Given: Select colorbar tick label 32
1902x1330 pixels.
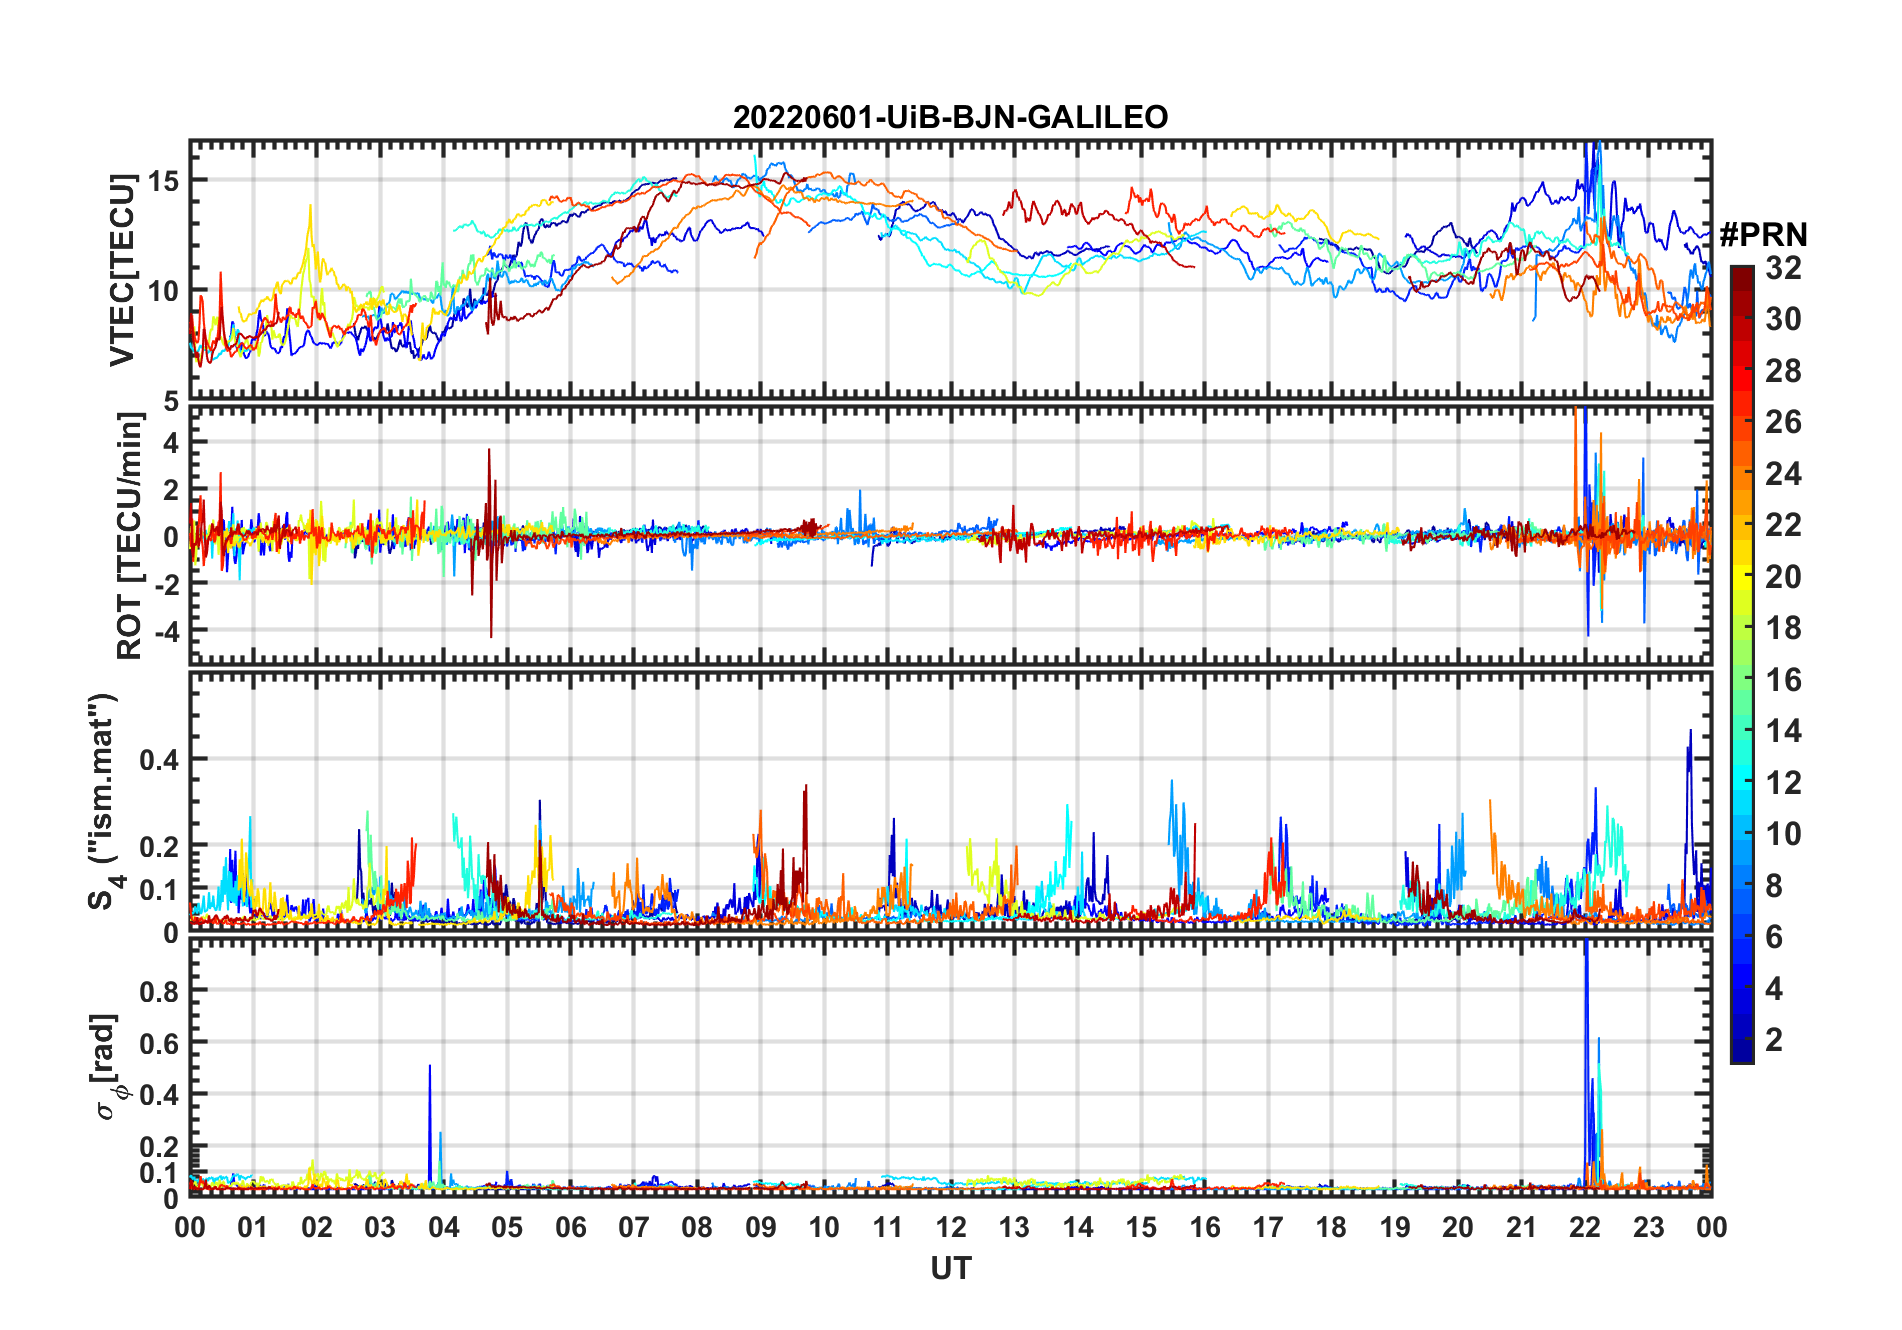Looking at the screenshot, I should tap(1783, 268).
